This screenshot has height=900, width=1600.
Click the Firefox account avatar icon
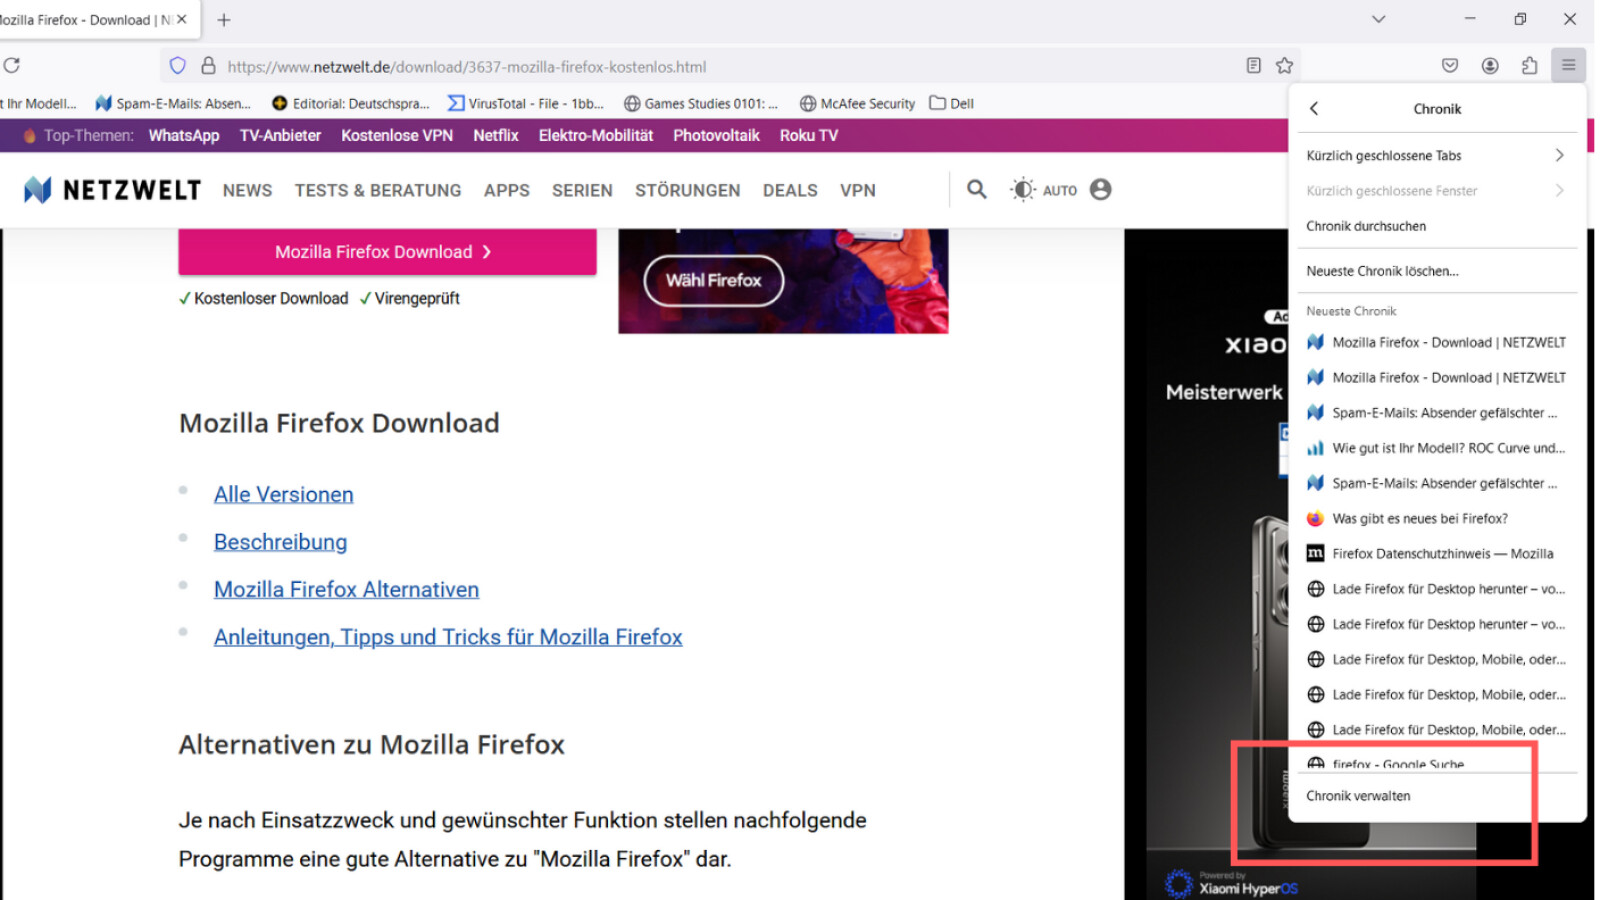[x=1490, y=66]
